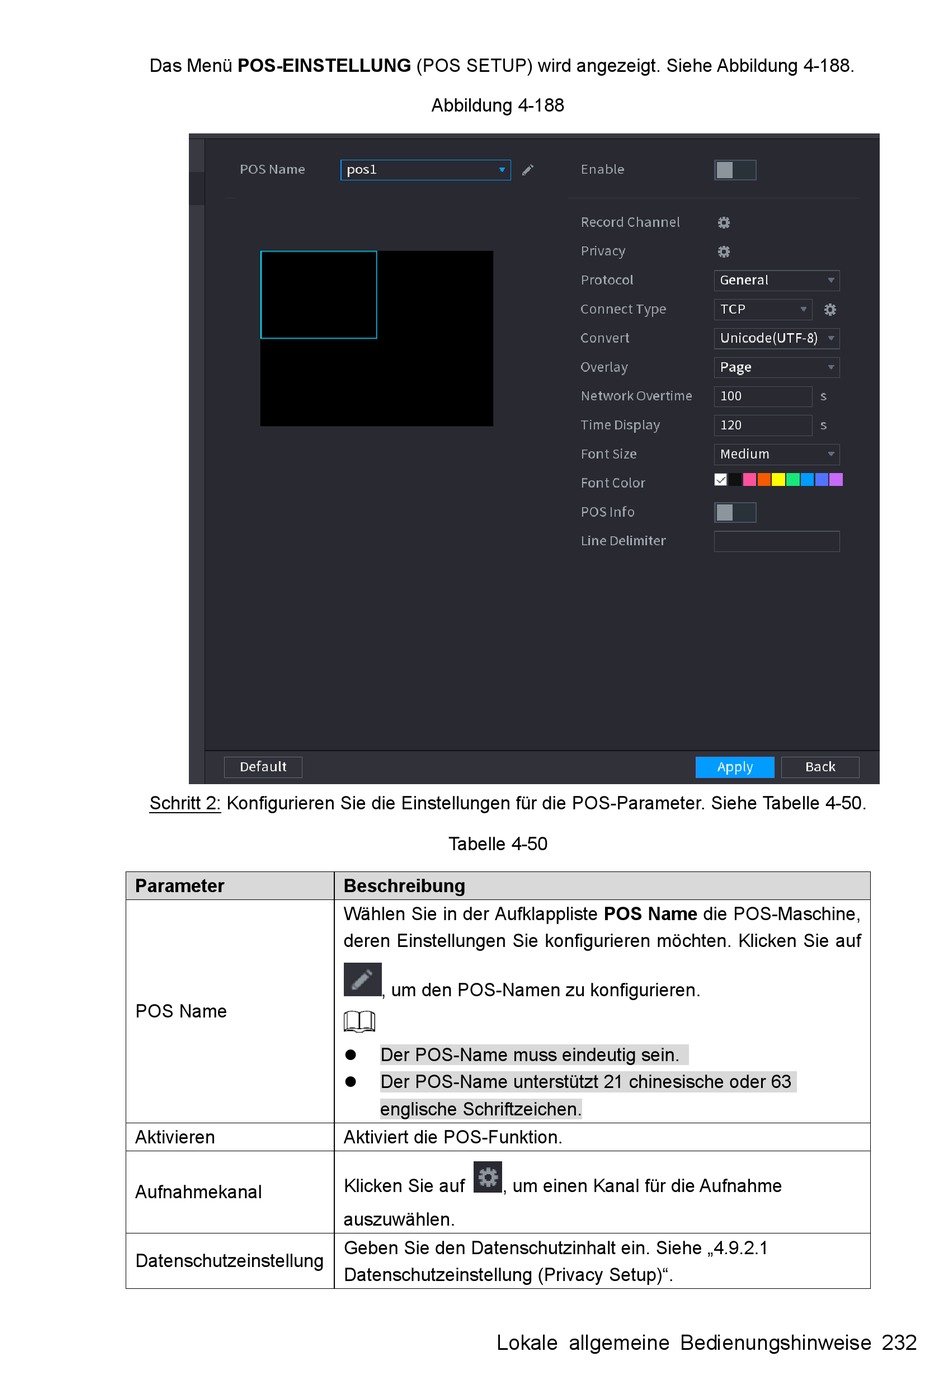Open the POS Name dropdown pos1
950x1387 pixels.
pos(425,170)
